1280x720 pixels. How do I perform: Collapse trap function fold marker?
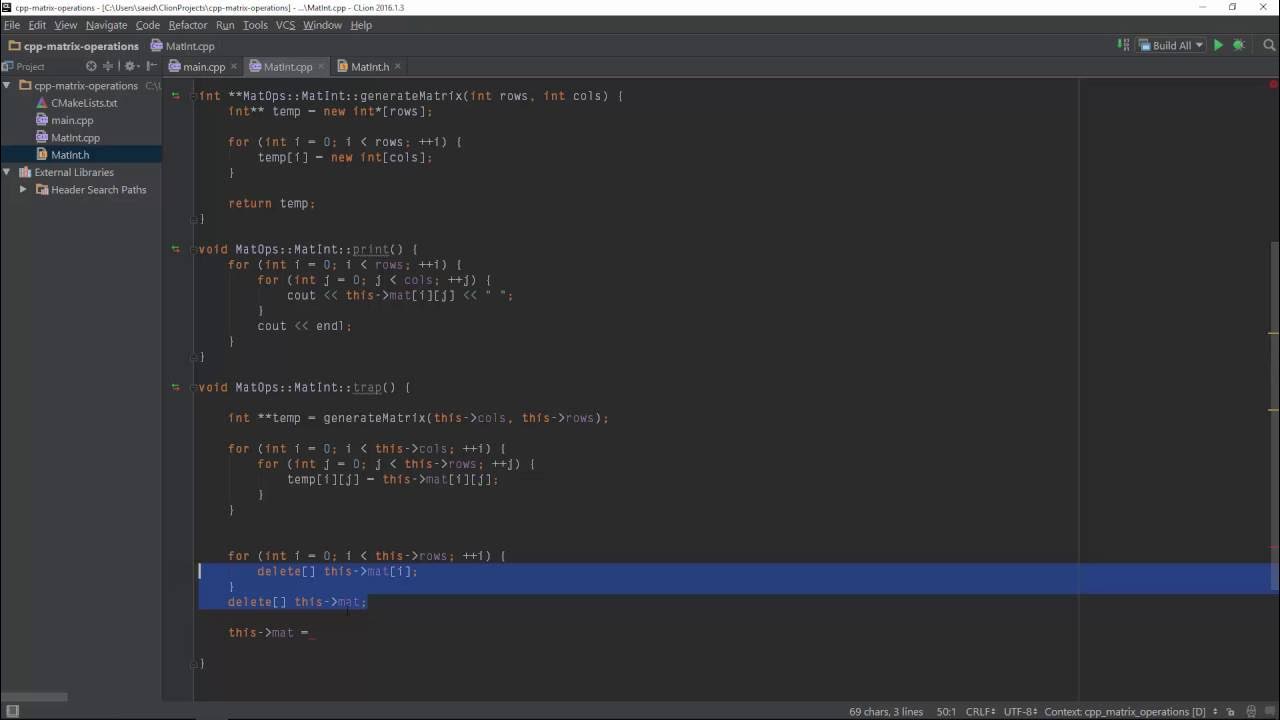click(194, 387)
